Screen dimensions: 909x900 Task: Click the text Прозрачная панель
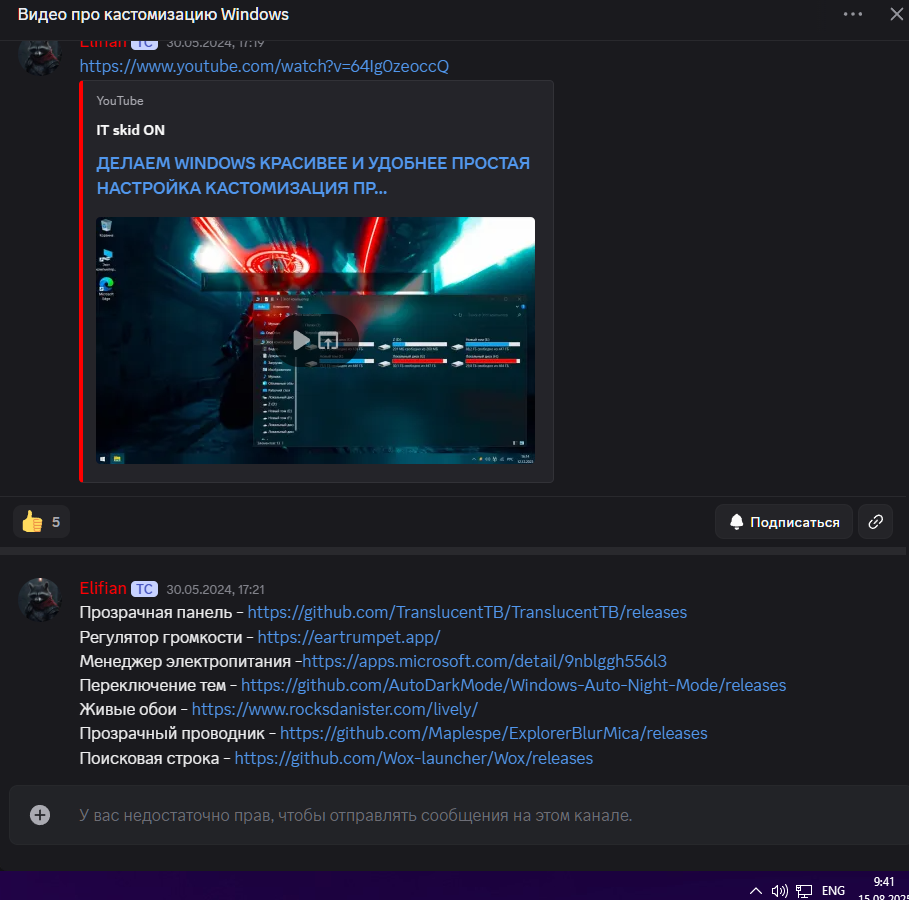pos(155,612)
